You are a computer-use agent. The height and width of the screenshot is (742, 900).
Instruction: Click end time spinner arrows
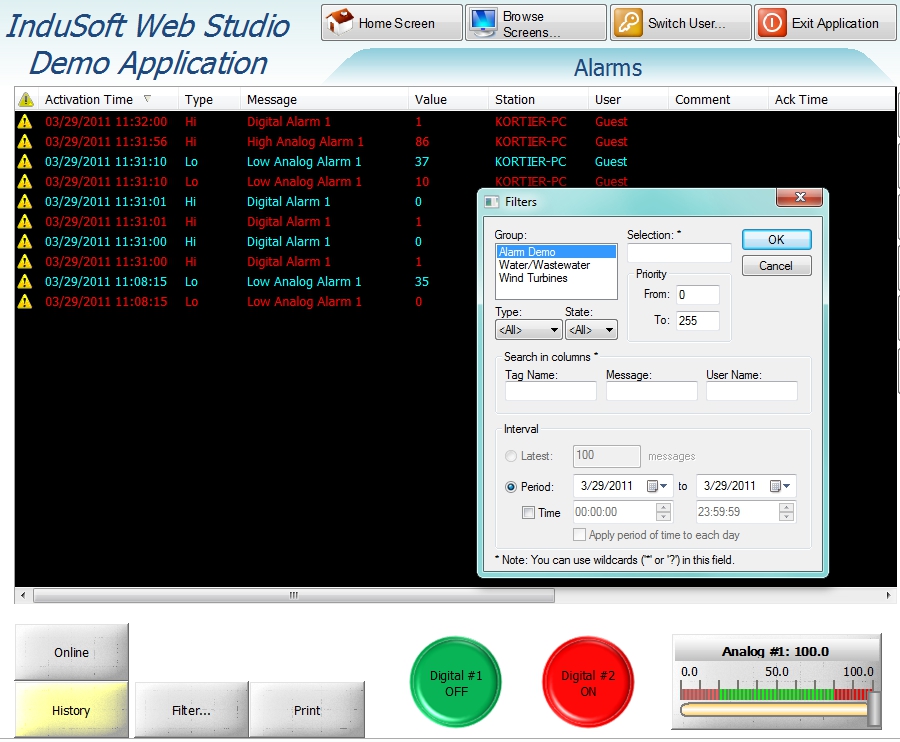786,512
